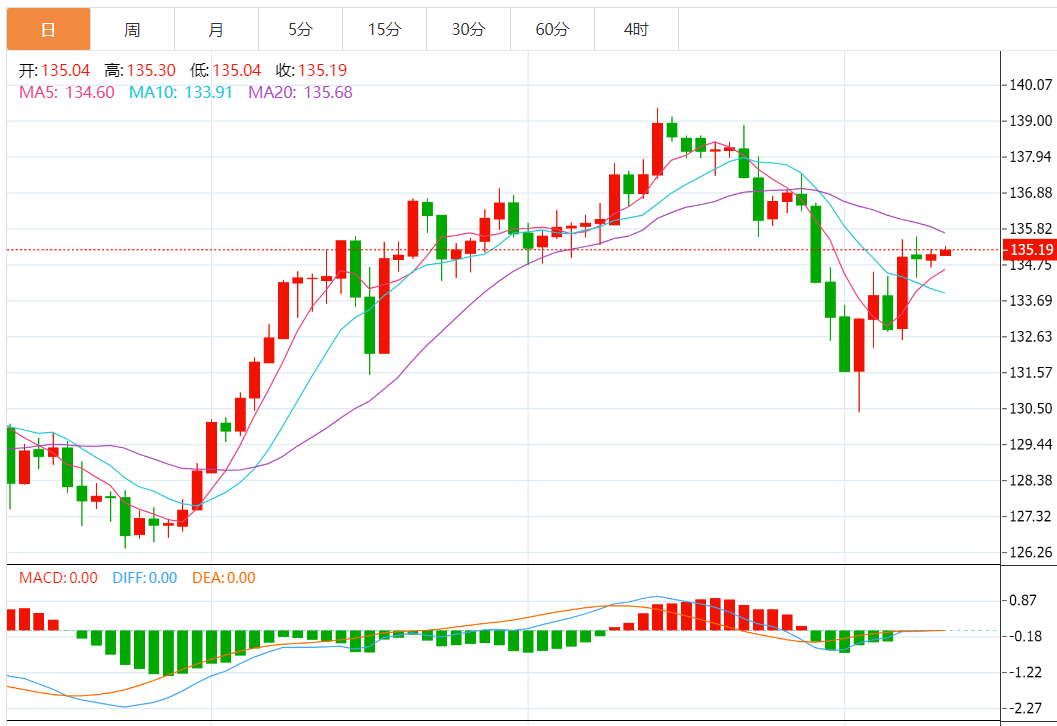Click the 高:135.30 high price value
The height and width of the screenshot is (726, 1057).
(x=140, y=70)
